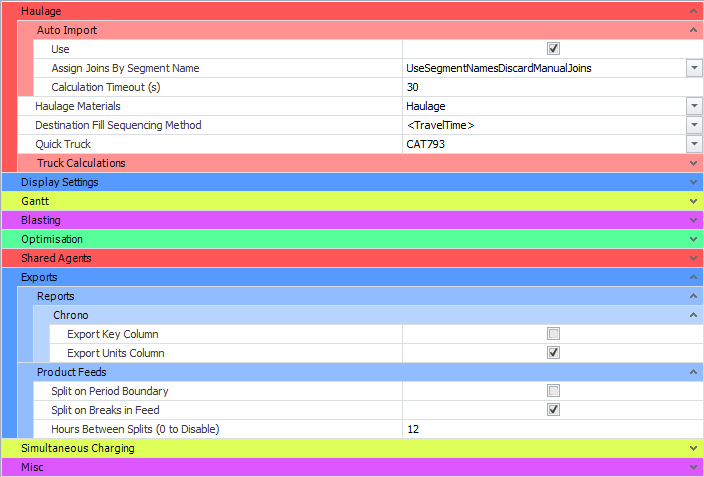Open the Quick Truck dropdown

point(694,144)
